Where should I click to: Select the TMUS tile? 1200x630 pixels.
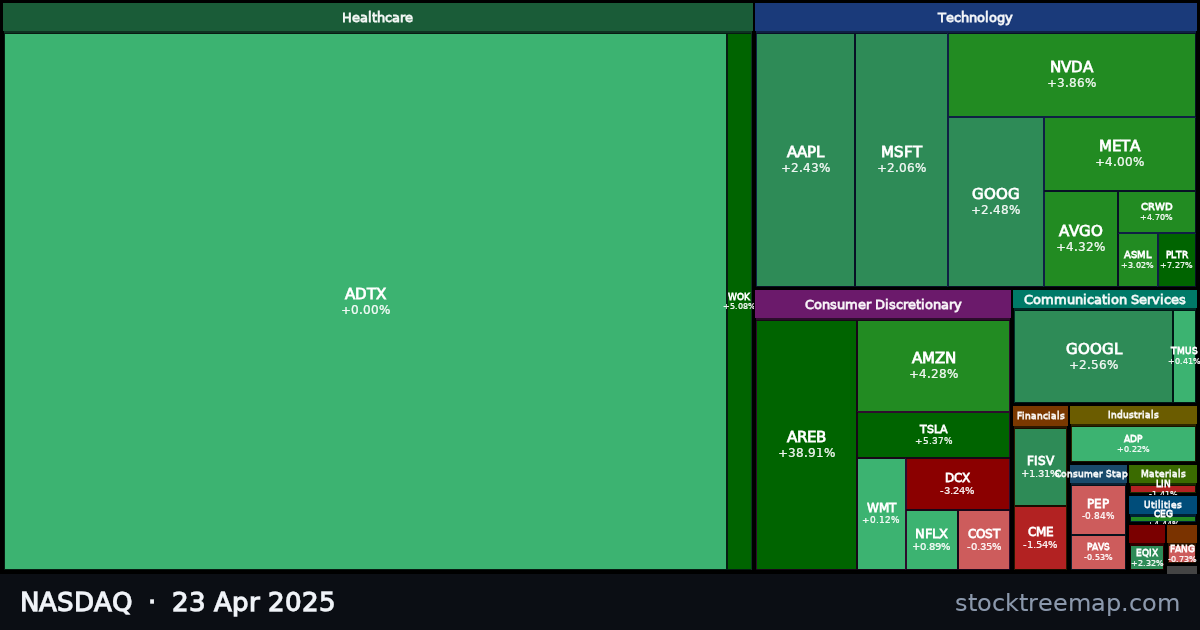pos(1184,357)
